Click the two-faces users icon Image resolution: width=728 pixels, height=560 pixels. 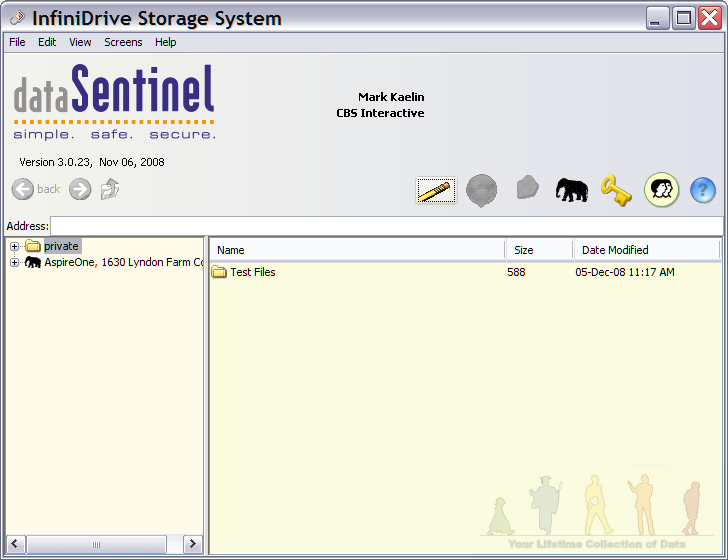(661, 189)
